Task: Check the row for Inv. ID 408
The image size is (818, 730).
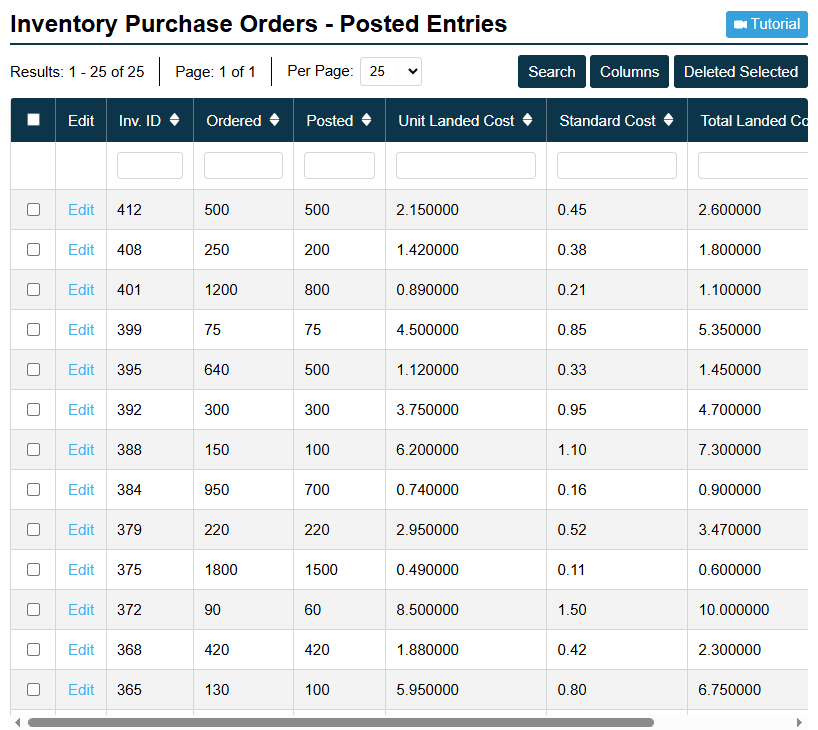Action: [x=33, y=249]
